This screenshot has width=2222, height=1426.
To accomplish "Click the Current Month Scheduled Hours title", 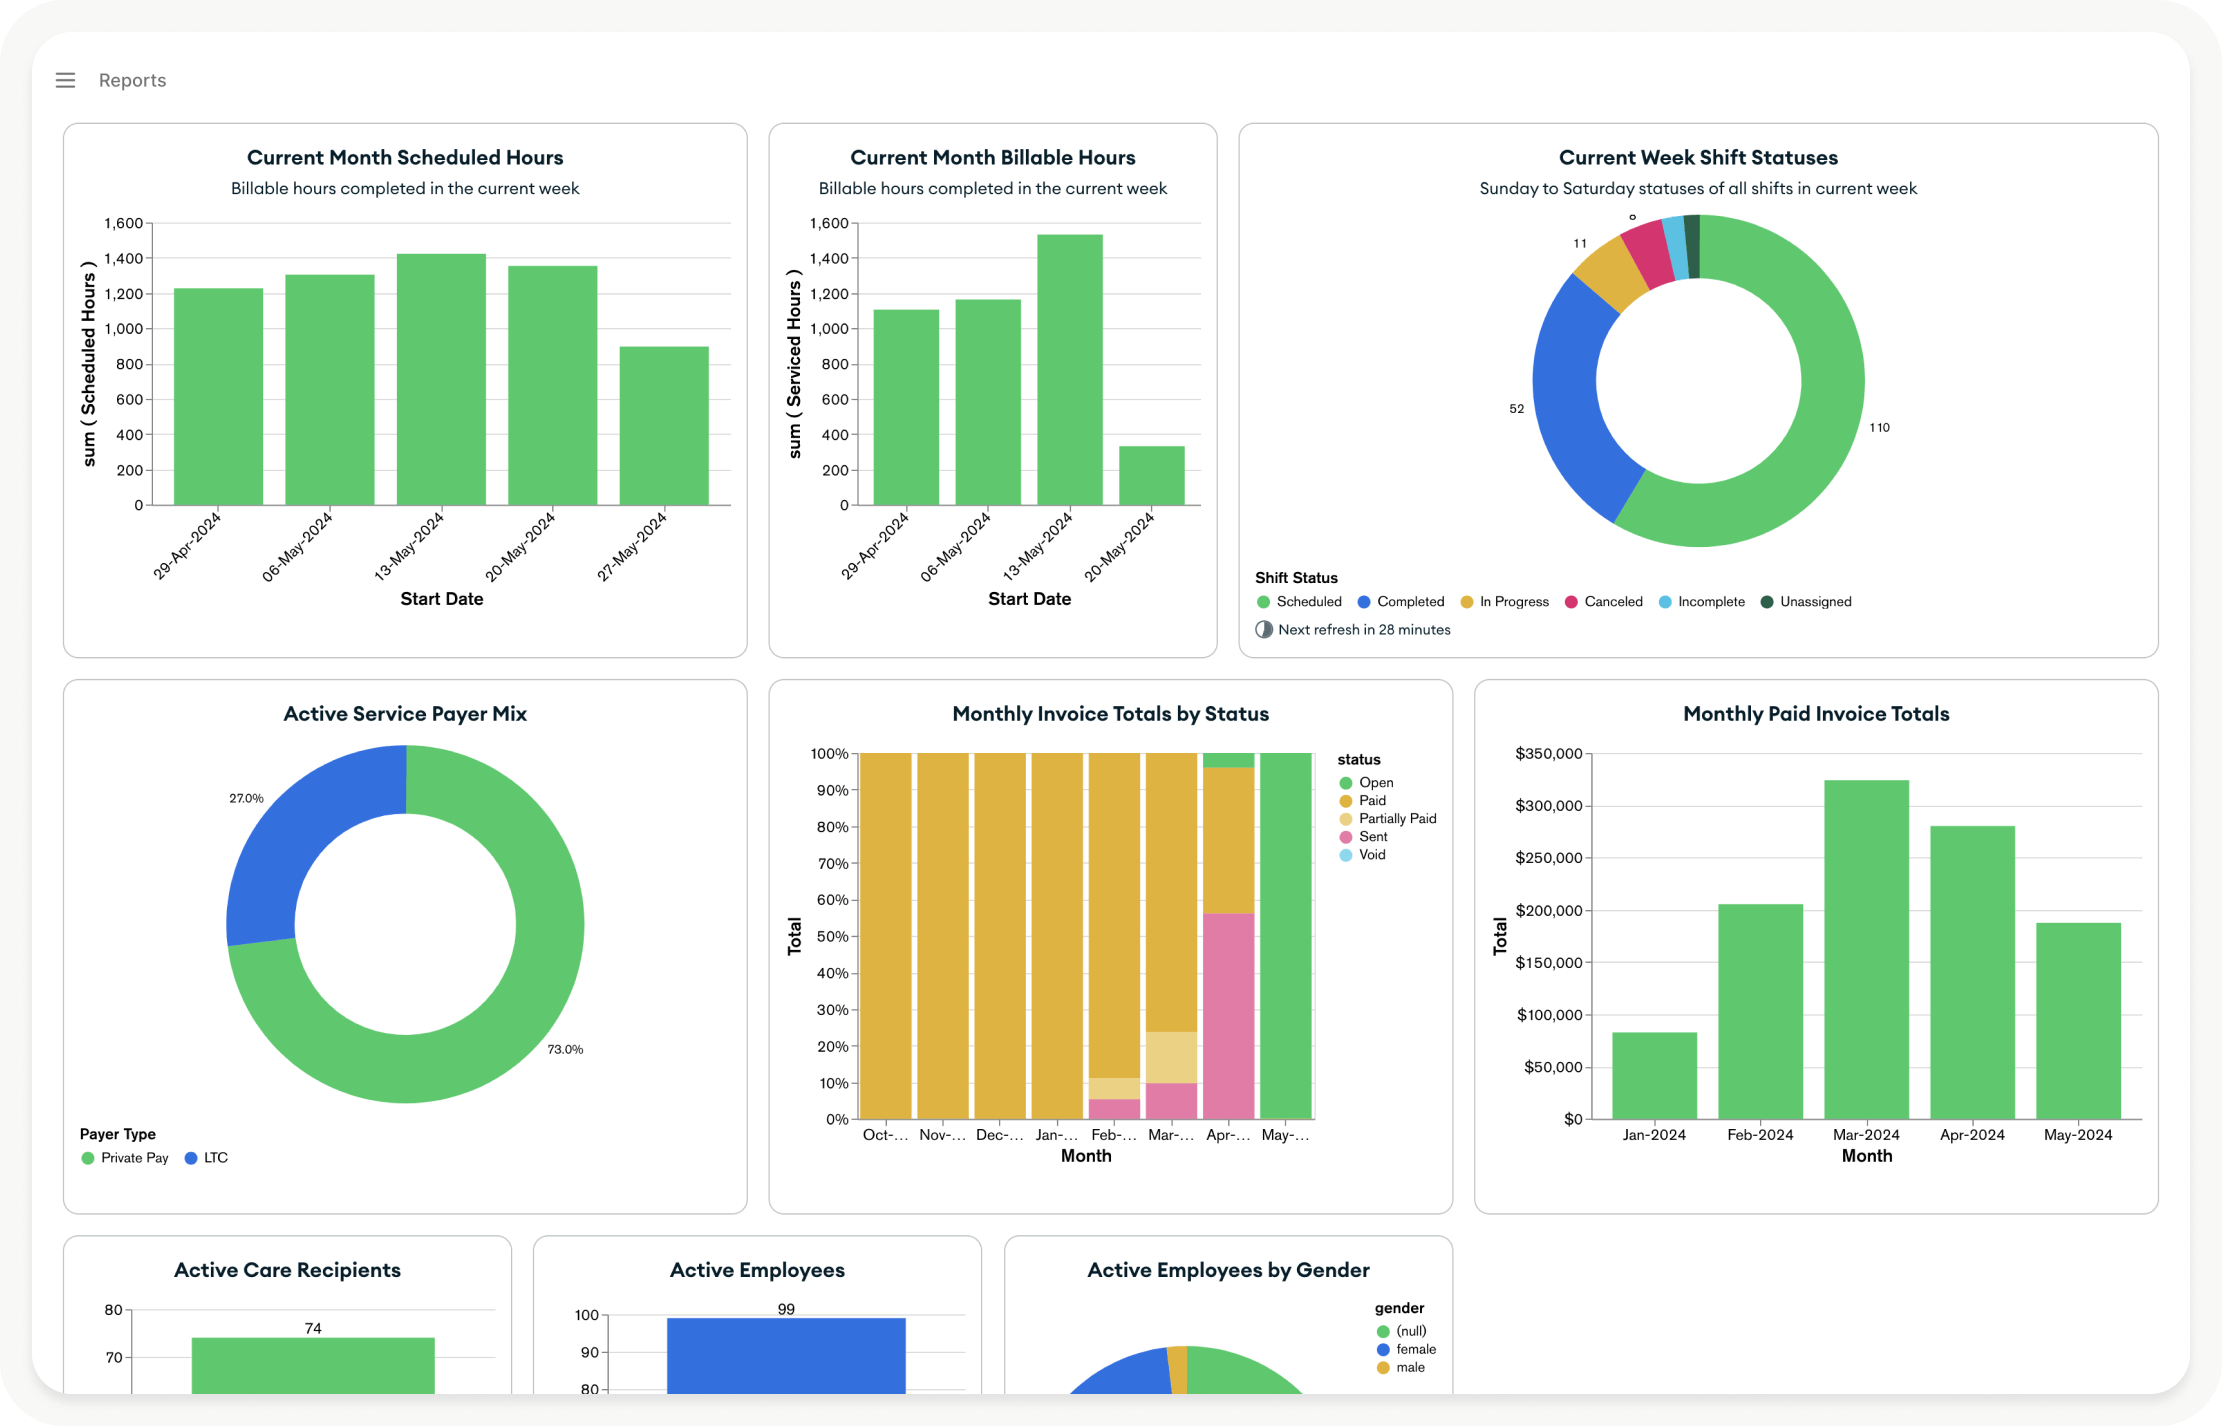I will coord(405,157).
